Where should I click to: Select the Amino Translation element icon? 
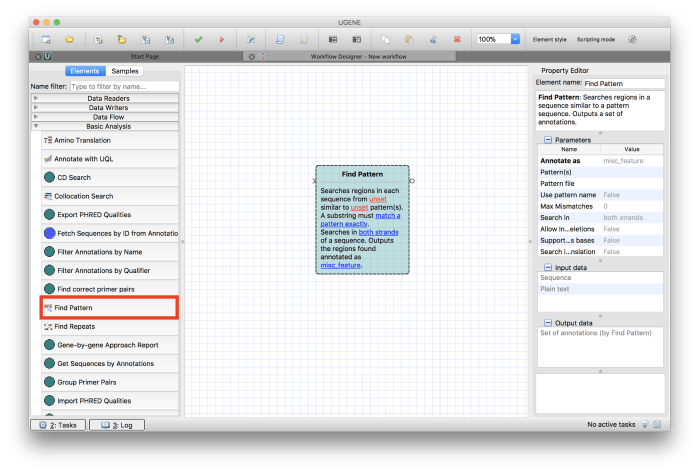[x=48, y=141]
